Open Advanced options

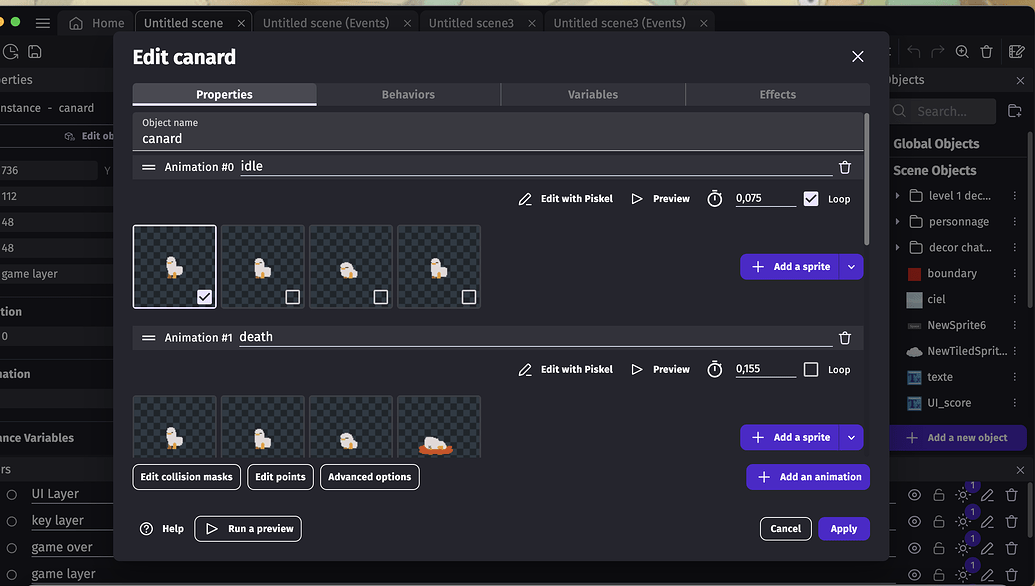tap(369, 476)
